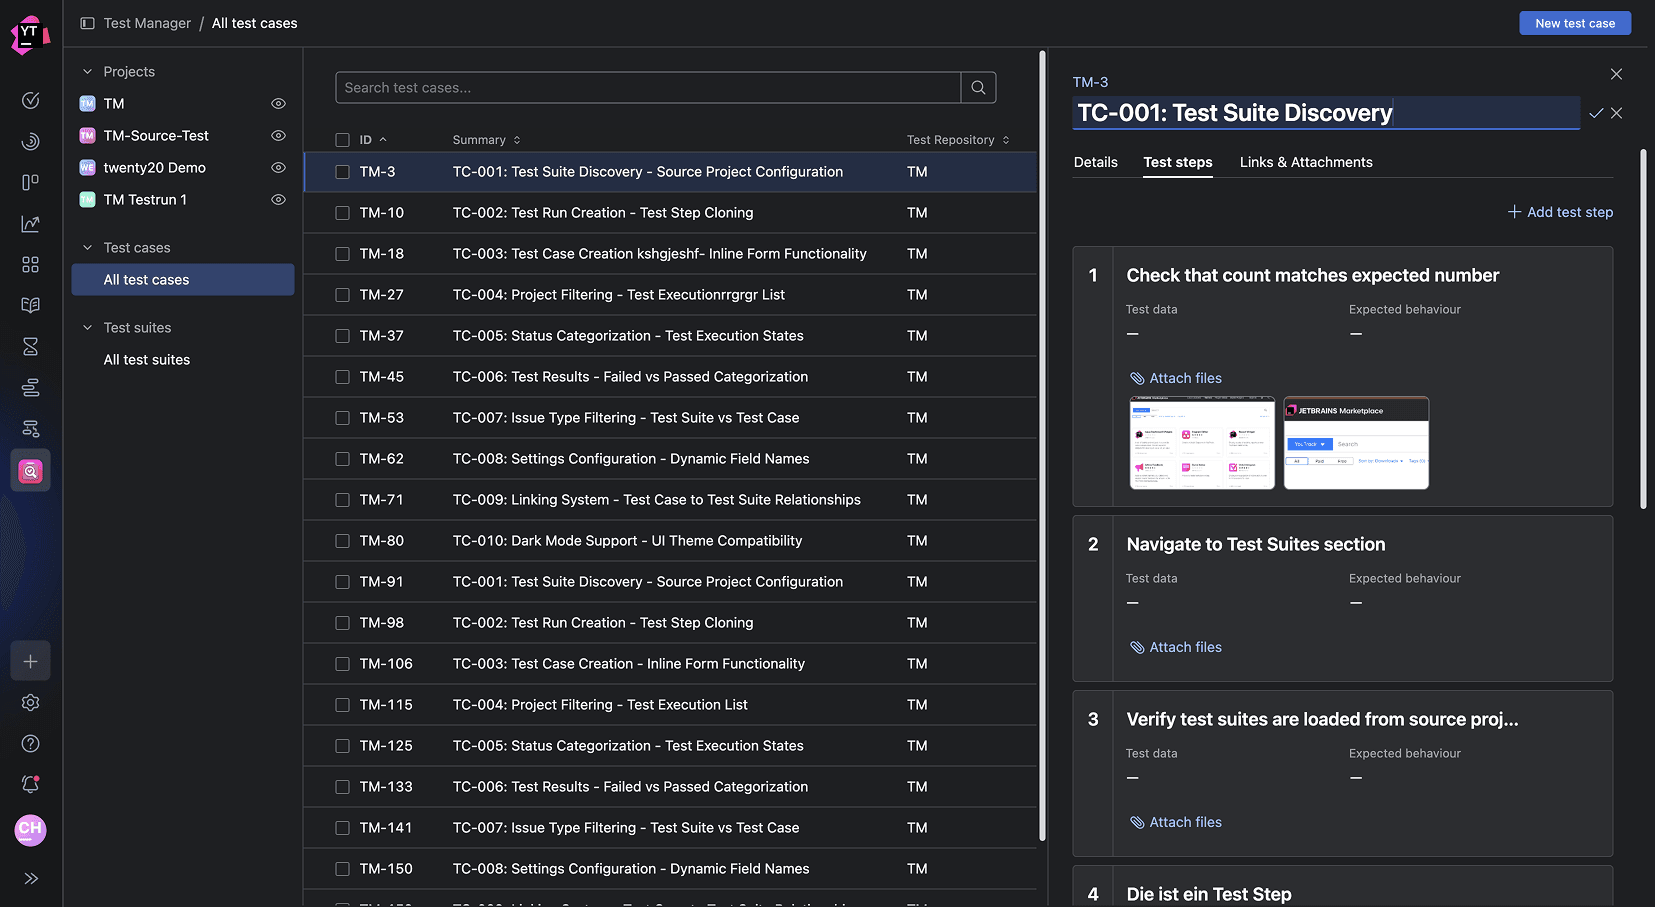The image size is (1655, 907).
Task: Open notifications via the bell icon
Action: (x=30, y=784)
